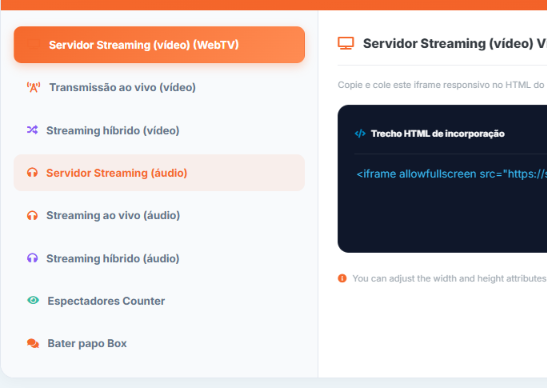Open Espectadores Counter menu item

159,301
